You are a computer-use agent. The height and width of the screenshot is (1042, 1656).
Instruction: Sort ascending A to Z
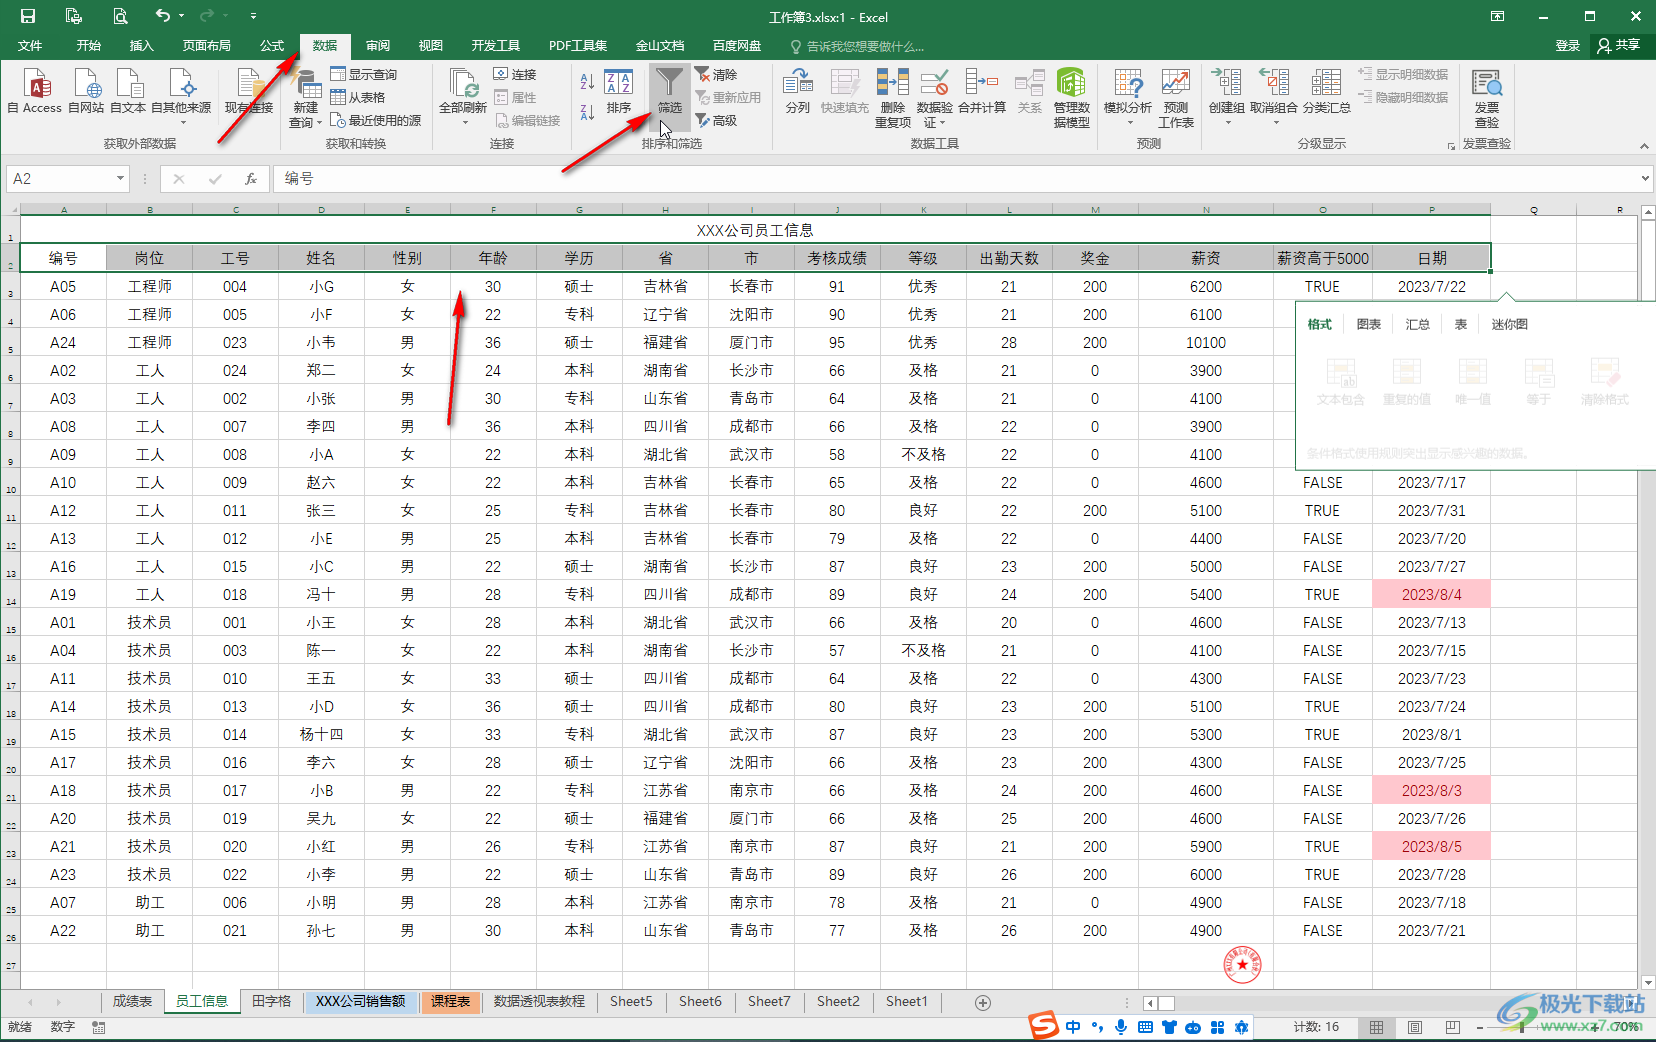click(587, 81)
